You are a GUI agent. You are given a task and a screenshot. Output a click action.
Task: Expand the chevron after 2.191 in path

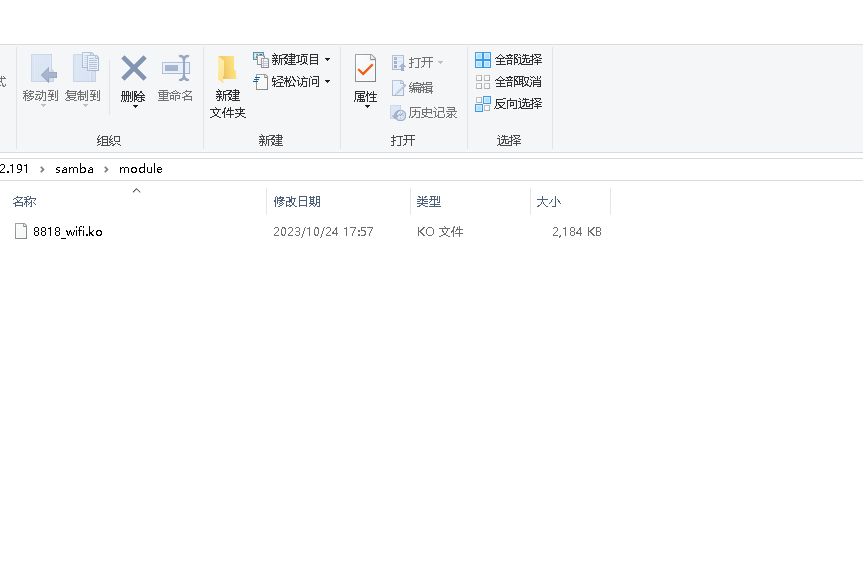click(42, 169)
